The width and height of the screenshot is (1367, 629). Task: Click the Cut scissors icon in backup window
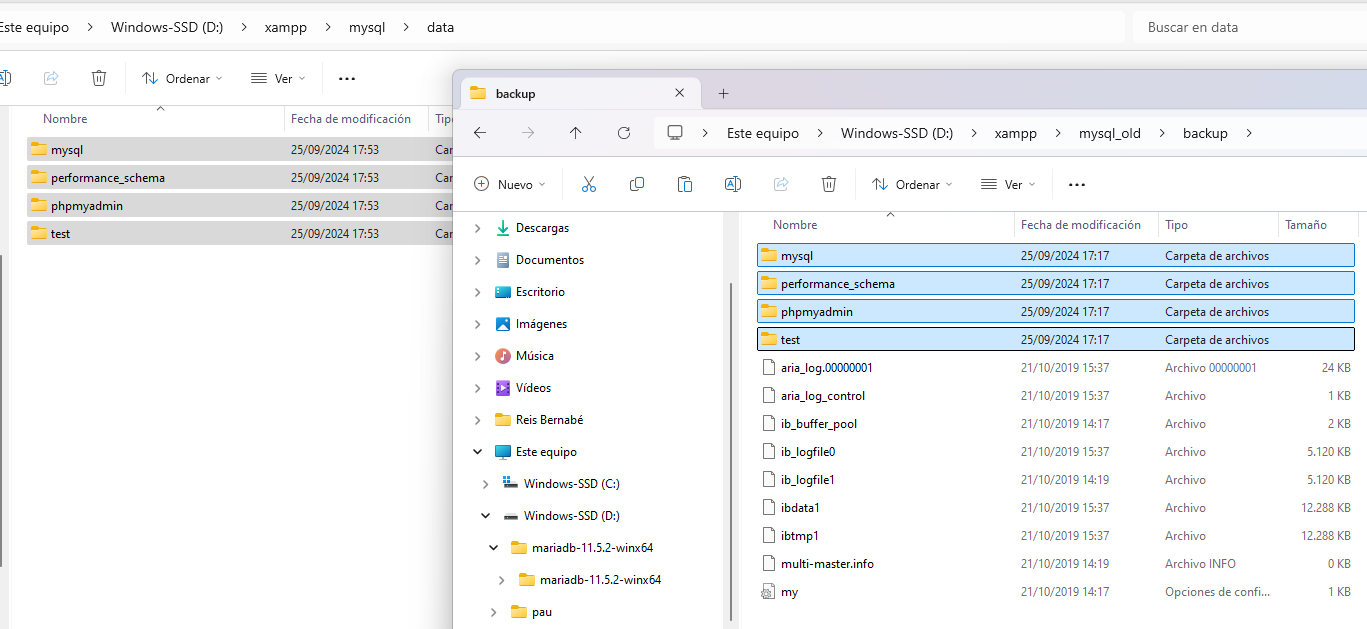588,184
